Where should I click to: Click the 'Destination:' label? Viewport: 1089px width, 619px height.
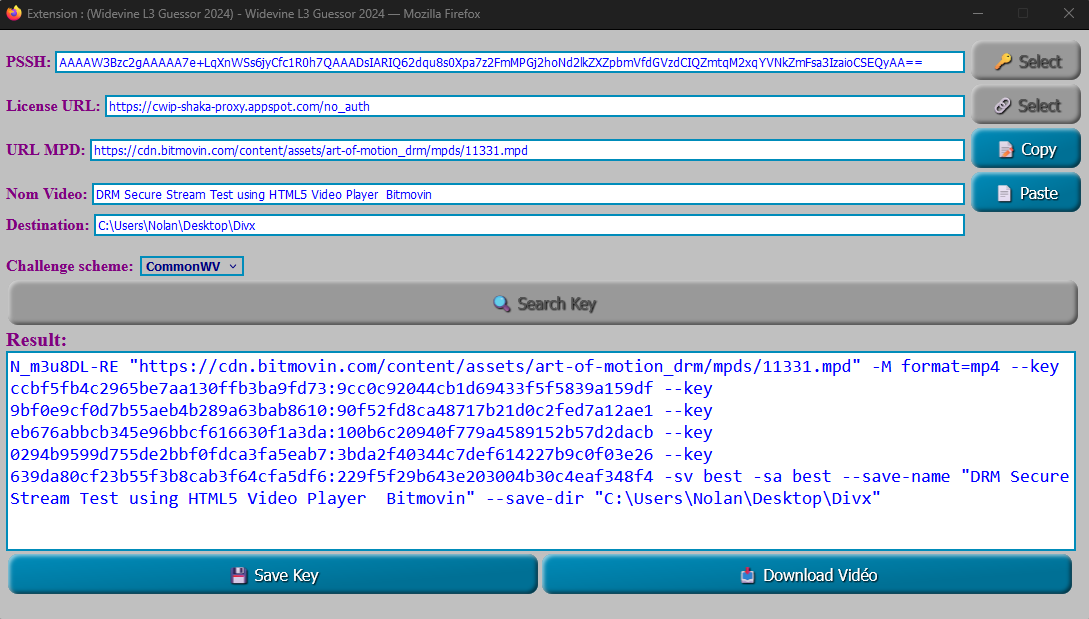coord(47,224)
